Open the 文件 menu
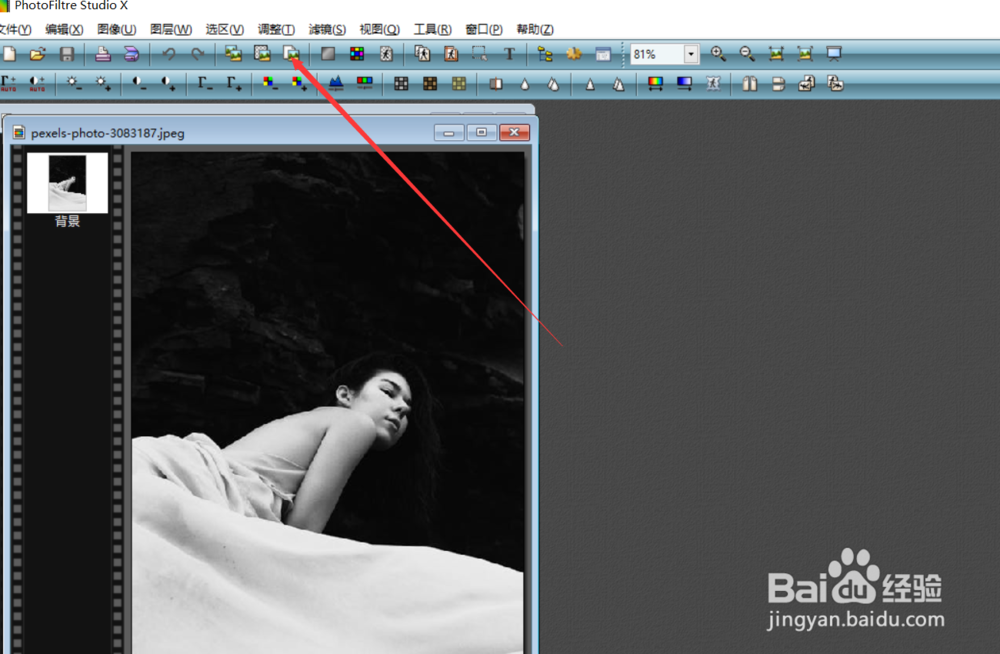The image size is (1000, 654). (15, 29)
